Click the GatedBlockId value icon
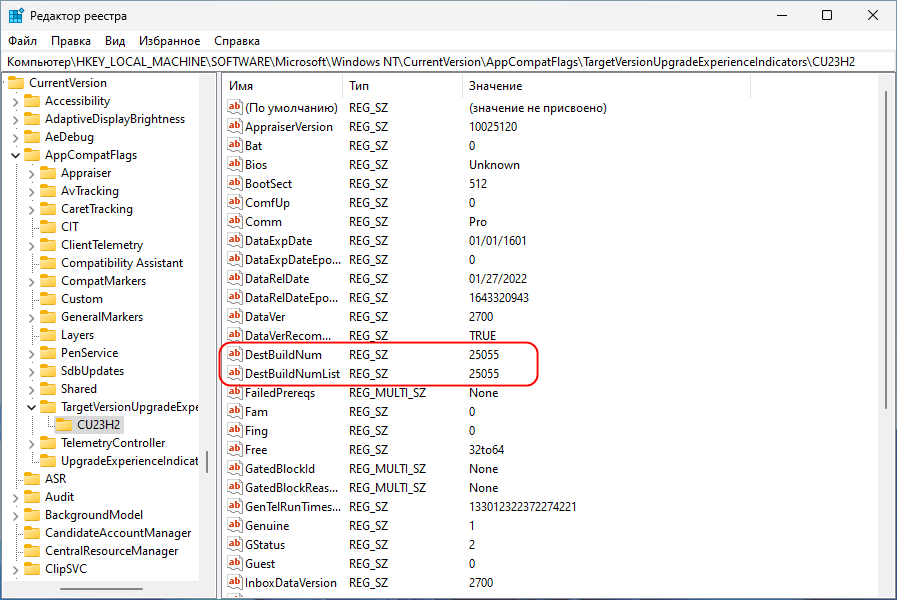 point(235,468)
